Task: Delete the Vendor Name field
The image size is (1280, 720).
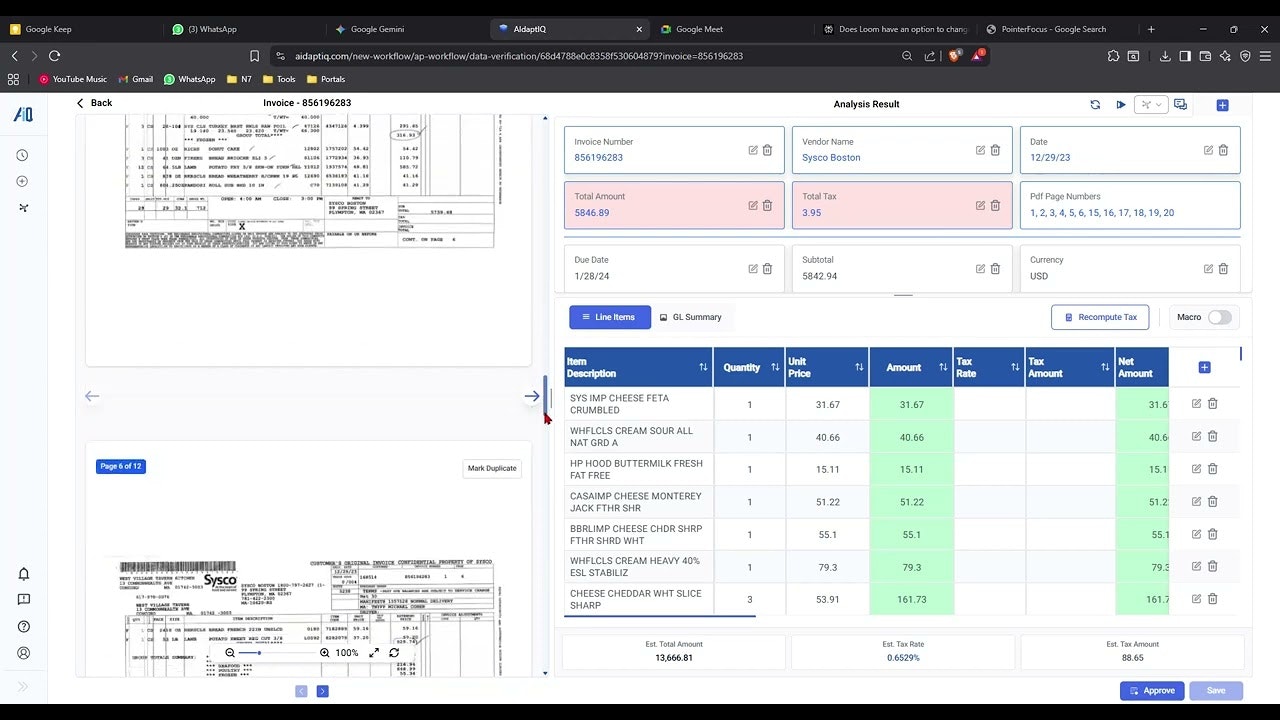Action: tap(995, 150)
